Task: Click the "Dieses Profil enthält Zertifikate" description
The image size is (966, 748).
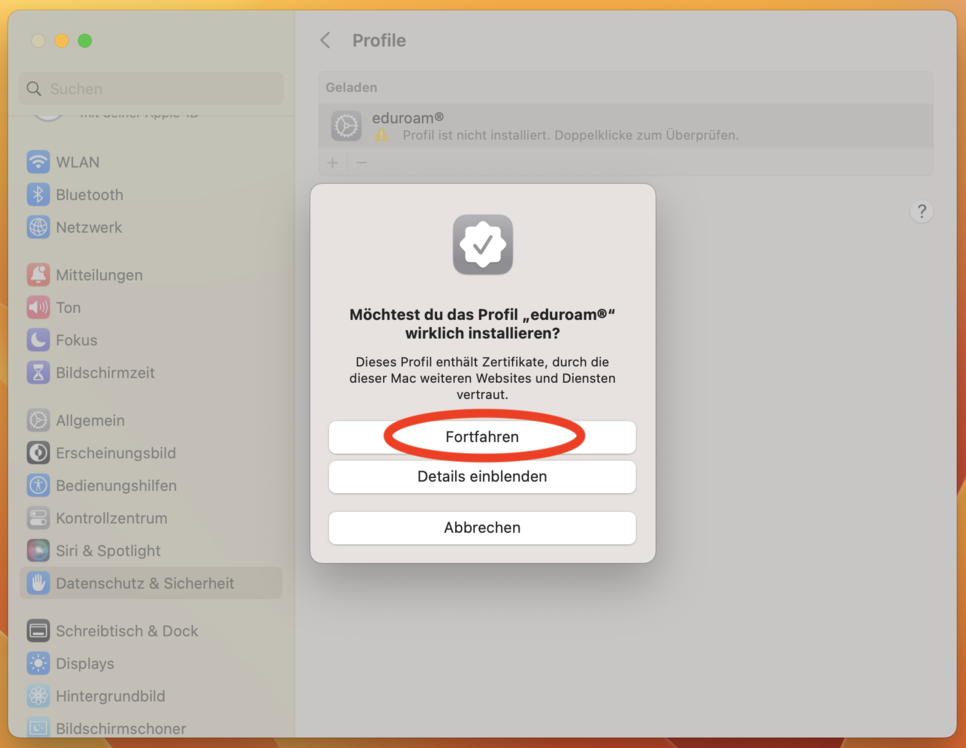Action: tap(482, 378)
